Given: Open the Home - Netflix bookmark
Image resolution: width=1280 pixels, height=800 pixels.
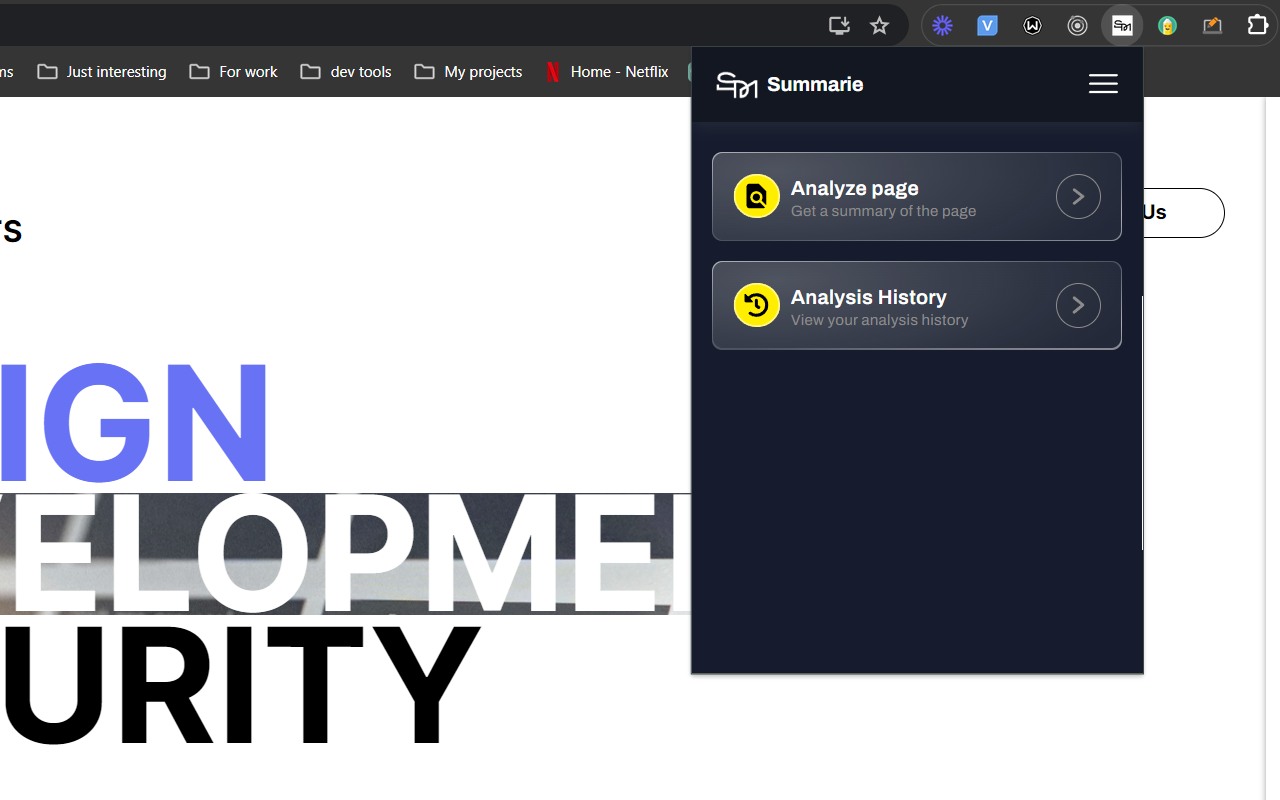Looking at the screenshot, I should coord(607,72).
